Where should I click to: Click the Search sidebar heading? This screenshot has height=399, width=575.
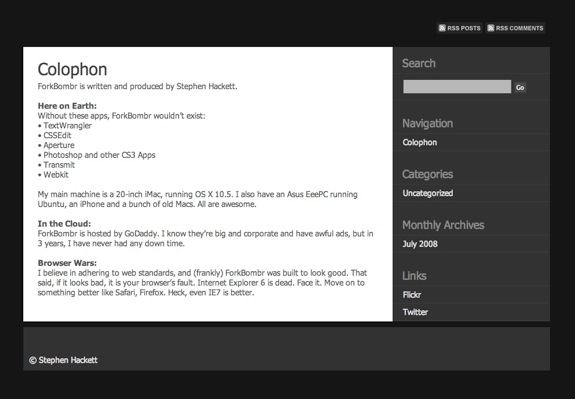click(x=419, y=63)
